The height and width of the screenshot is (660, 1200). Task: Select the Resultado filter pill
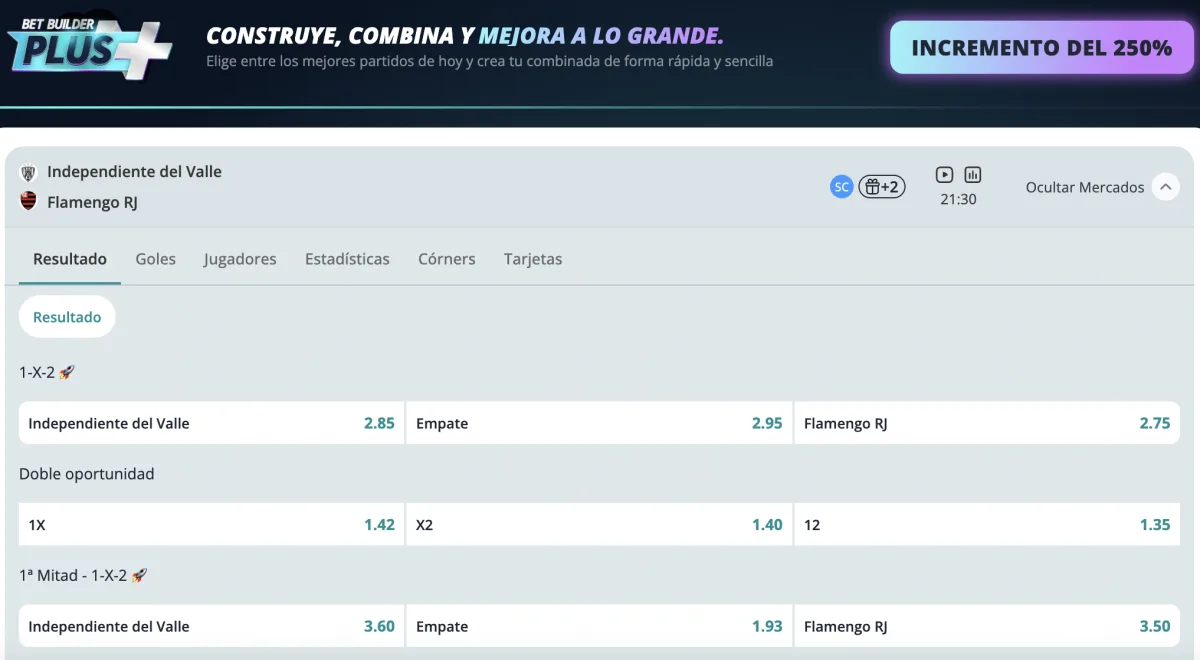(67, 317)
